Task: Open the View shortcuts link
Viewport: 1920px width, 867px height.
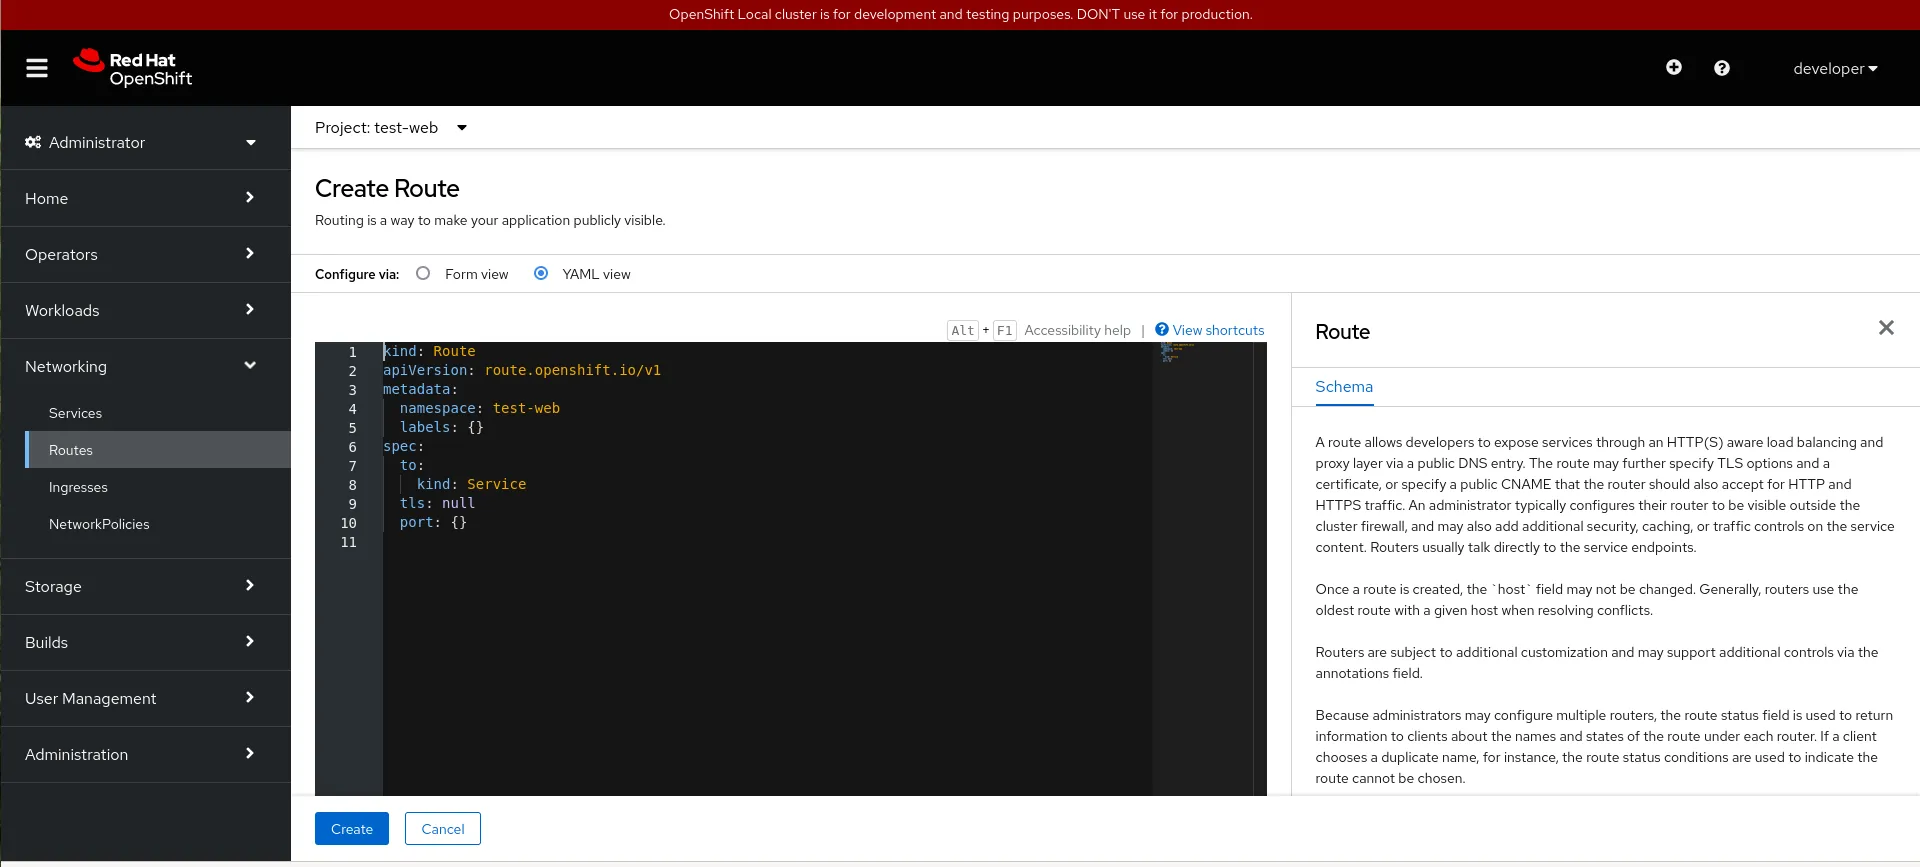Action: pyautogui.click(x=1218, y=330)
